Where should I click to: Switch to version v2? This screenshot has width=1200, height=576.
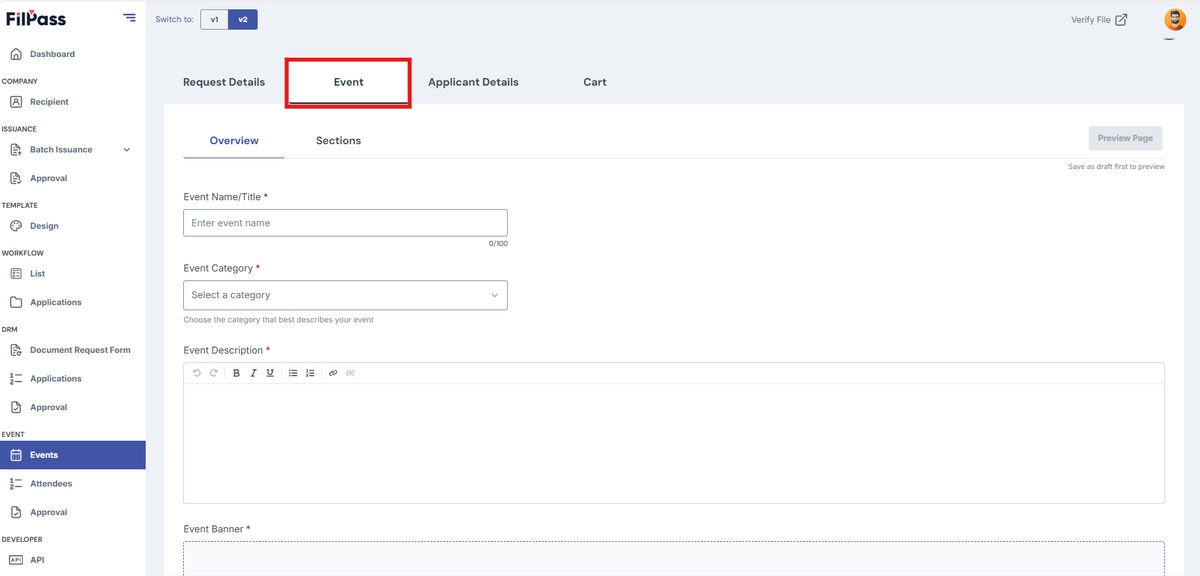pyautogui.click(x=243, y=19)
